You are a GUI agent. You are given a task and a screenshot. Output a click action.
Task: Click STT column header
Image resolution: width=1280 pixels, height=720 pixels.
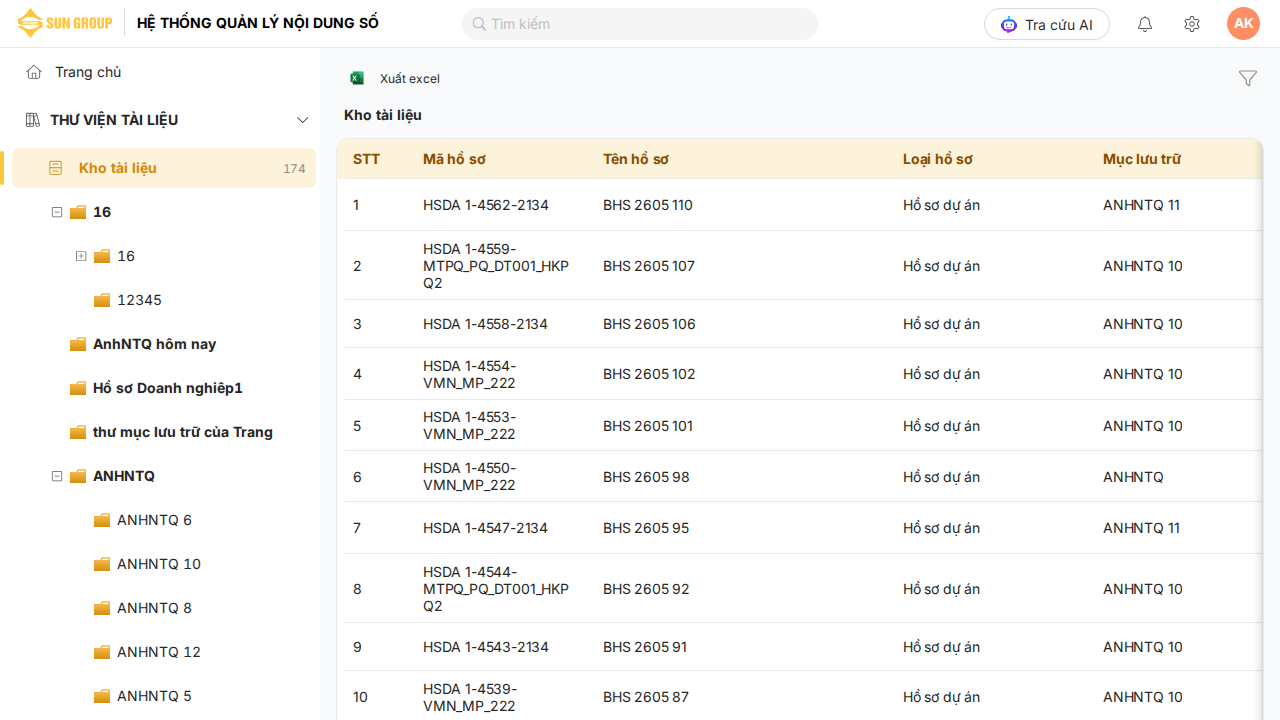pyautogui.click(x=367, y=159)
